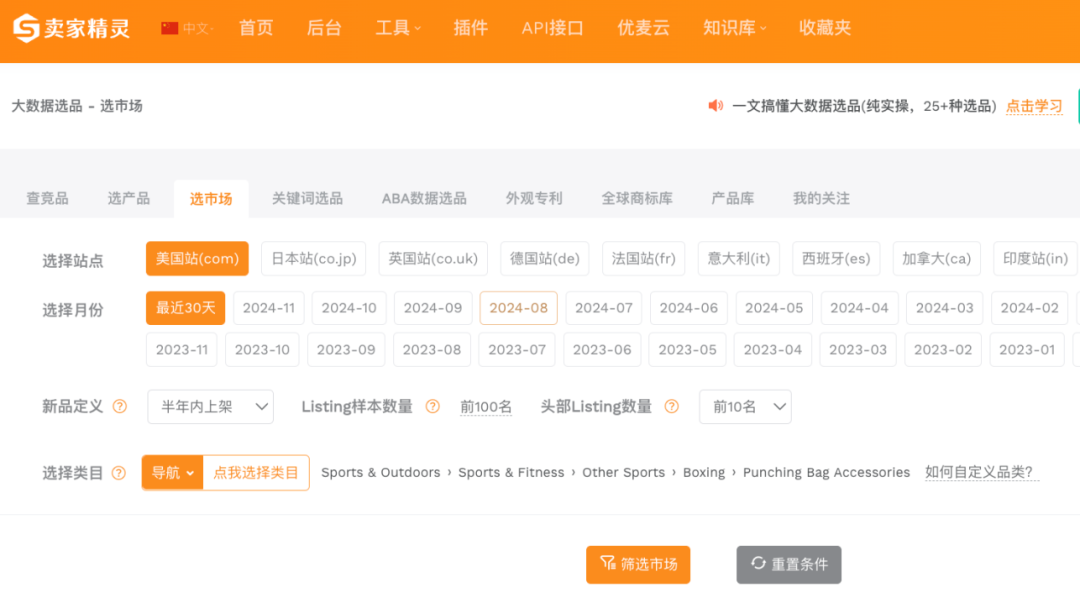Open the 前10名 dropdown
Viewport: 1080px width, 603px height.
click(745, 407)
